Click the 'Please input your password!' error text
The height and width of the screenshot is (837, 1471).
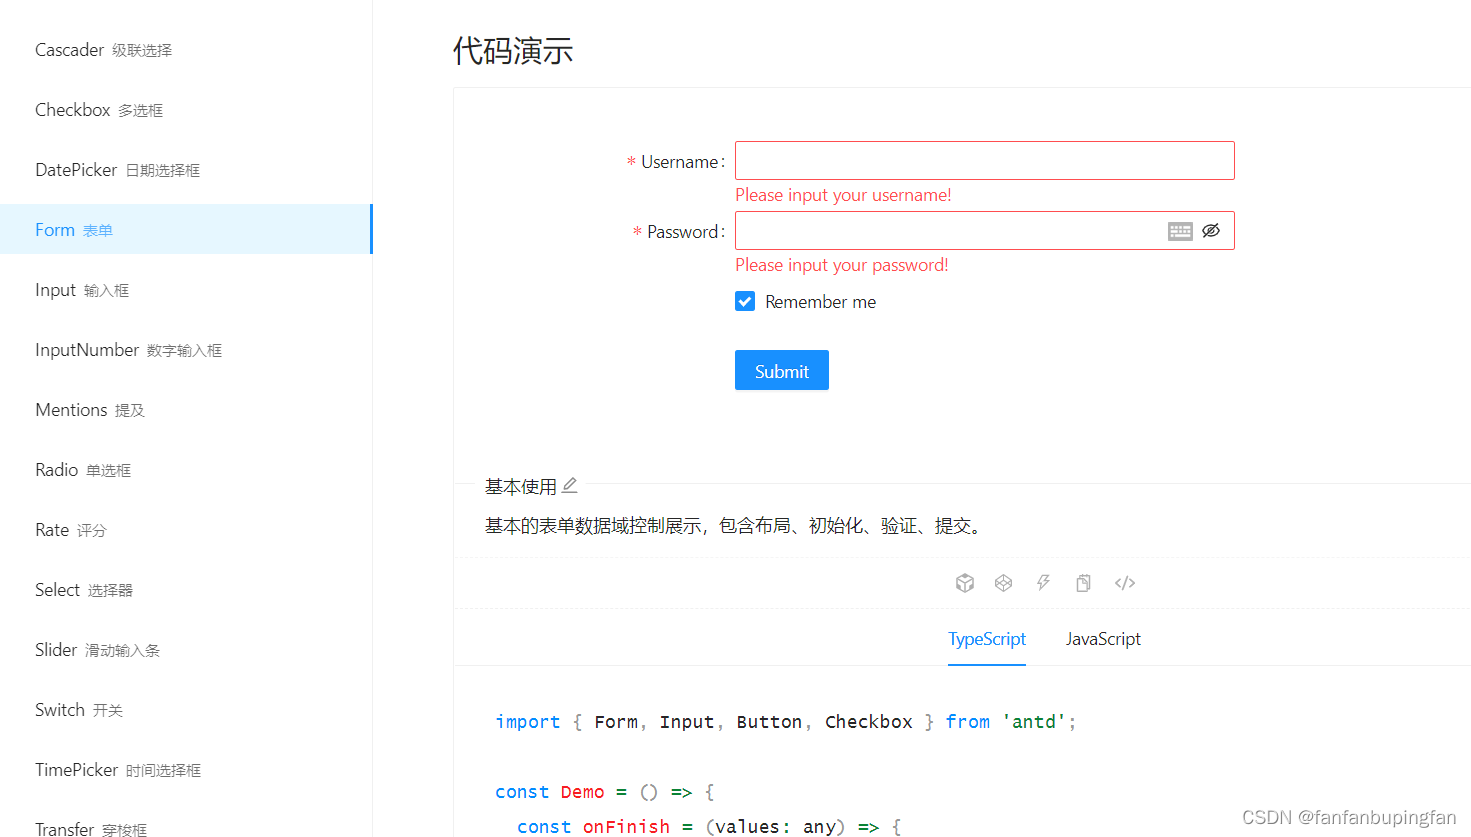[842, 265]
